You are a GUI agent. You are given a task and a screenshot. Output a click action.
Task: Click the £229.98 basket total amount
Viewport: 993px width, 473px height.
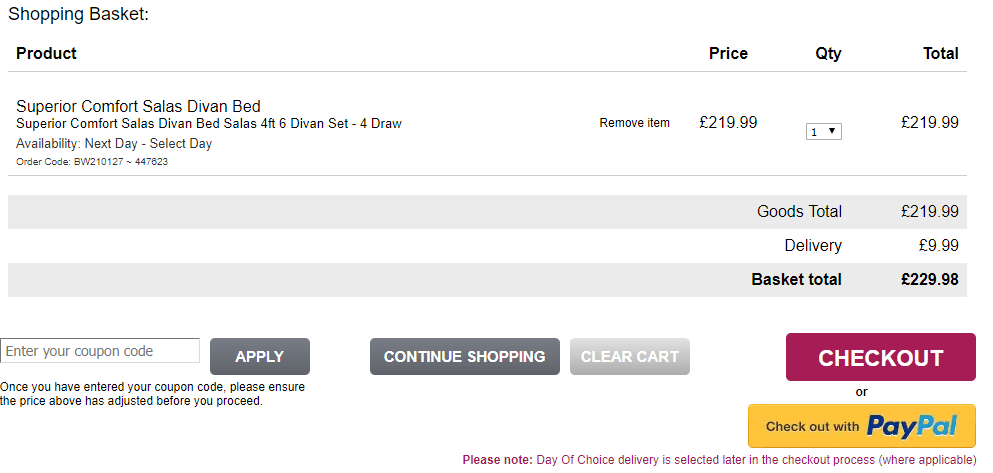(930, 279)
